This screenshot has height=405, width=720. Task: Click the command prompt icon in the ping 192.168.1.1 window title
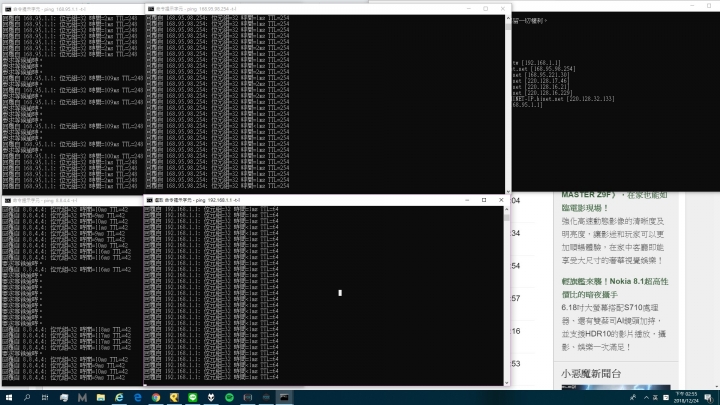(150, 200)
